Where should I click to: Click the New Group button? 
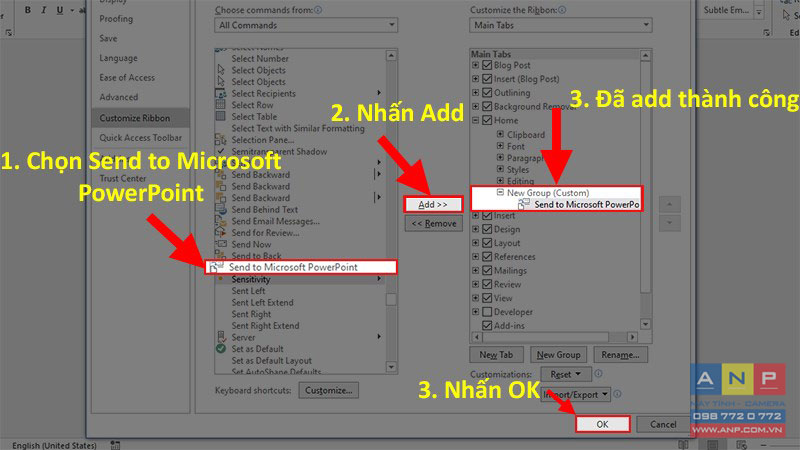tap(559, 355)
